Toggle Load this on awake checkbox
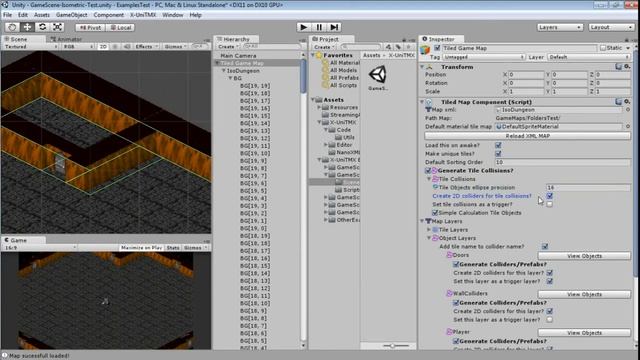 [x=498, y=145]
